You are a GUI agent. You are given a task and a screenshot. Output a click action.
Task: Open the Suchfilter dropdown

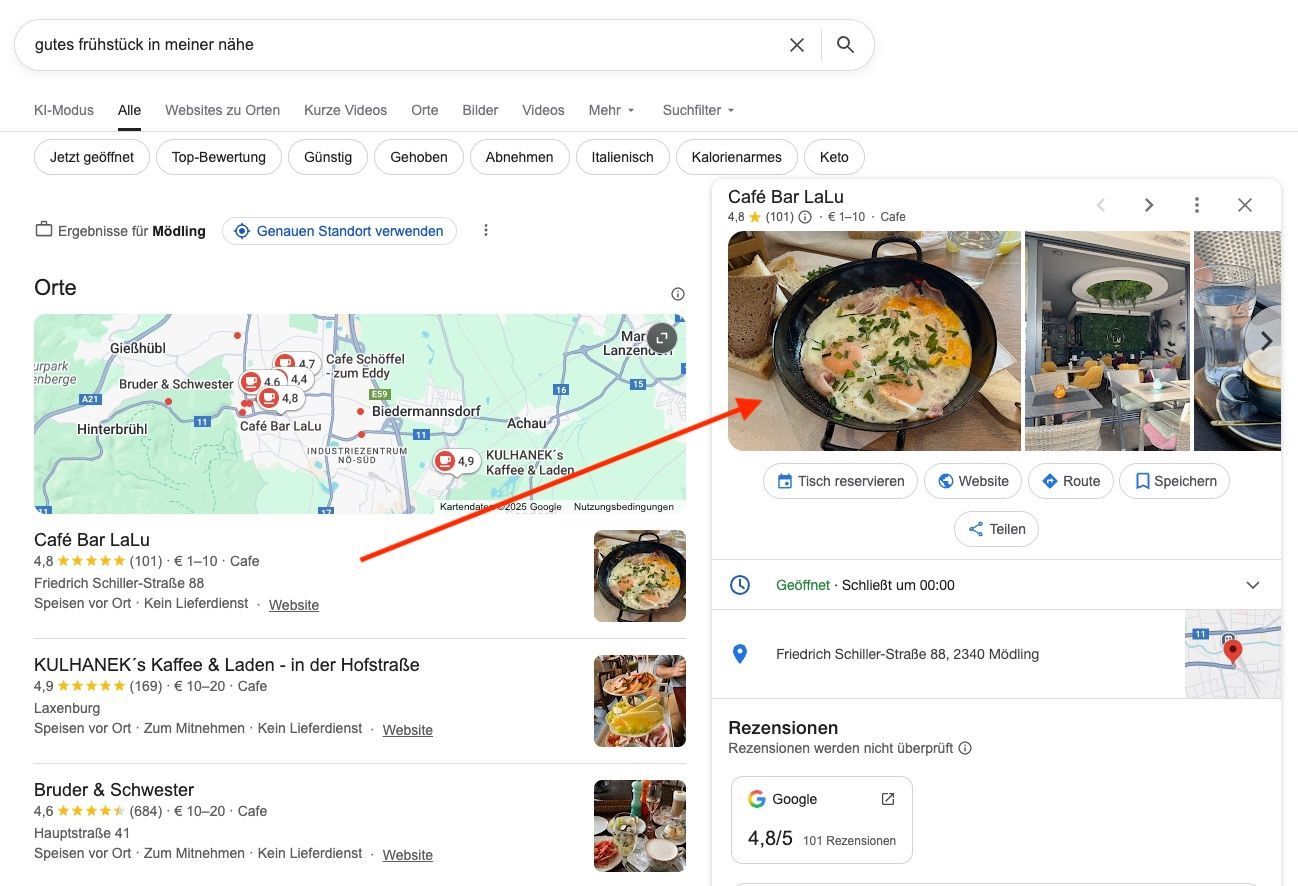pyautogui.click(x=698, y=110)
